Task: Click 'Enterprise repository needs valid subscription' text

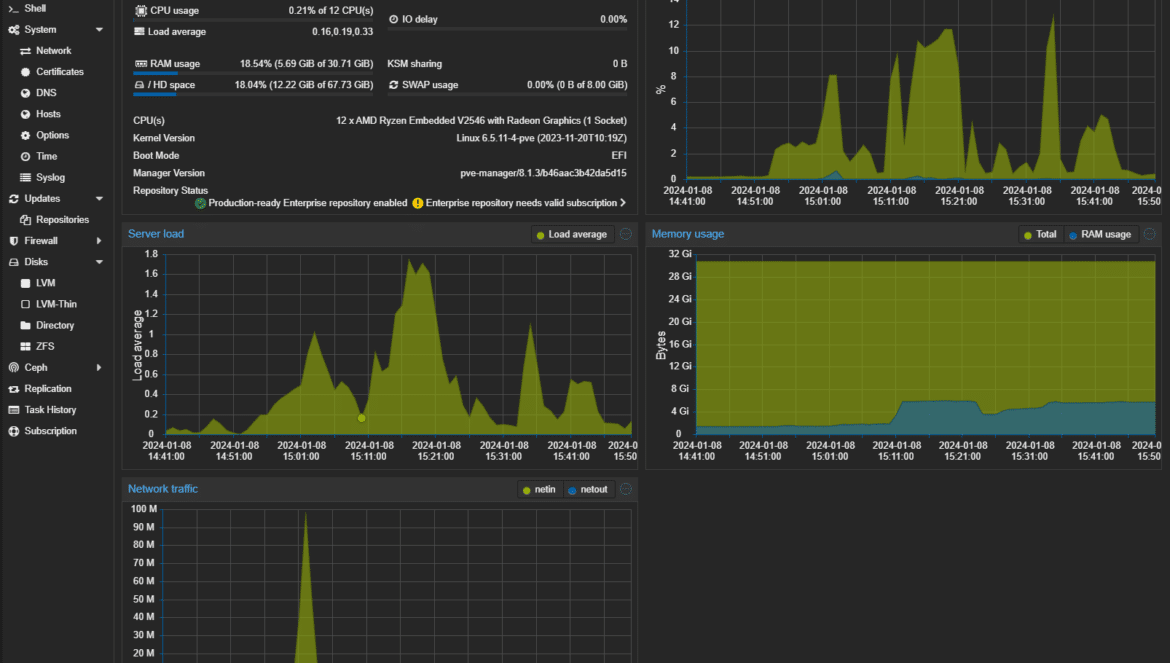Action: pos(521,203)
